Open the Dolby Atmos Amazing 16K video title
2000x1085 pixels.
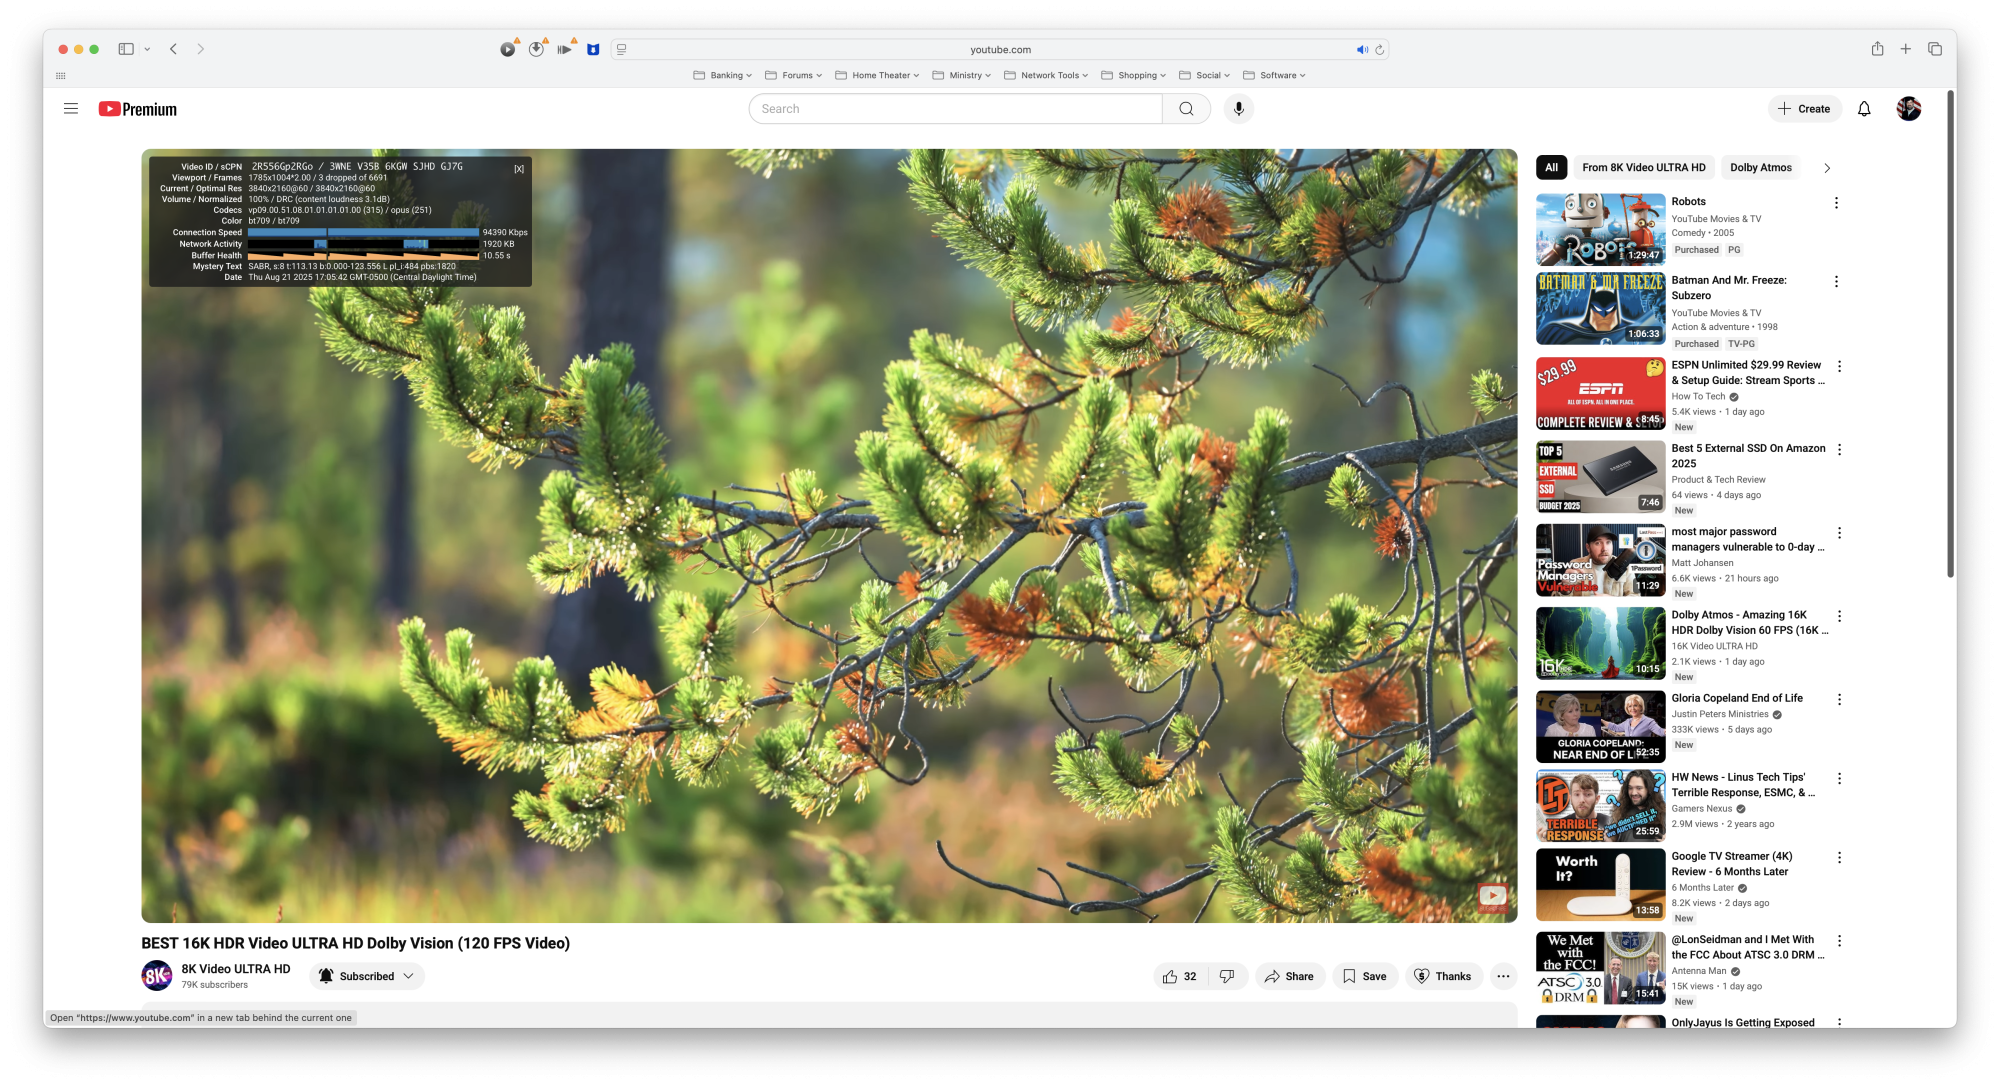[1749, 623]
